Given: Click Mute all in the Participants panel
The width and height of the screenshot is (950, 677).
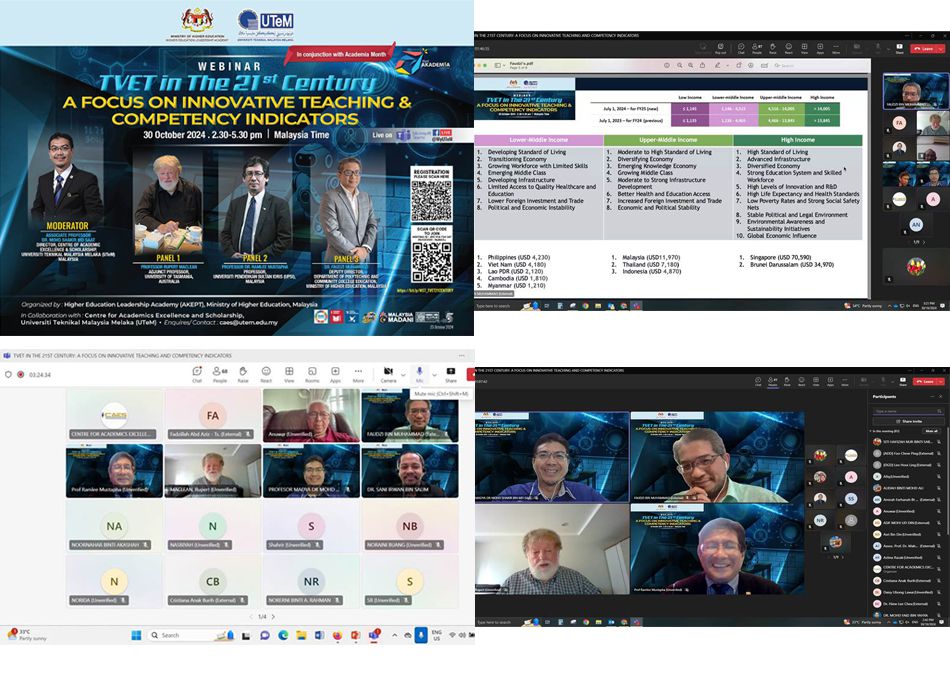Looking at the screenshot, I should (930, 430).
